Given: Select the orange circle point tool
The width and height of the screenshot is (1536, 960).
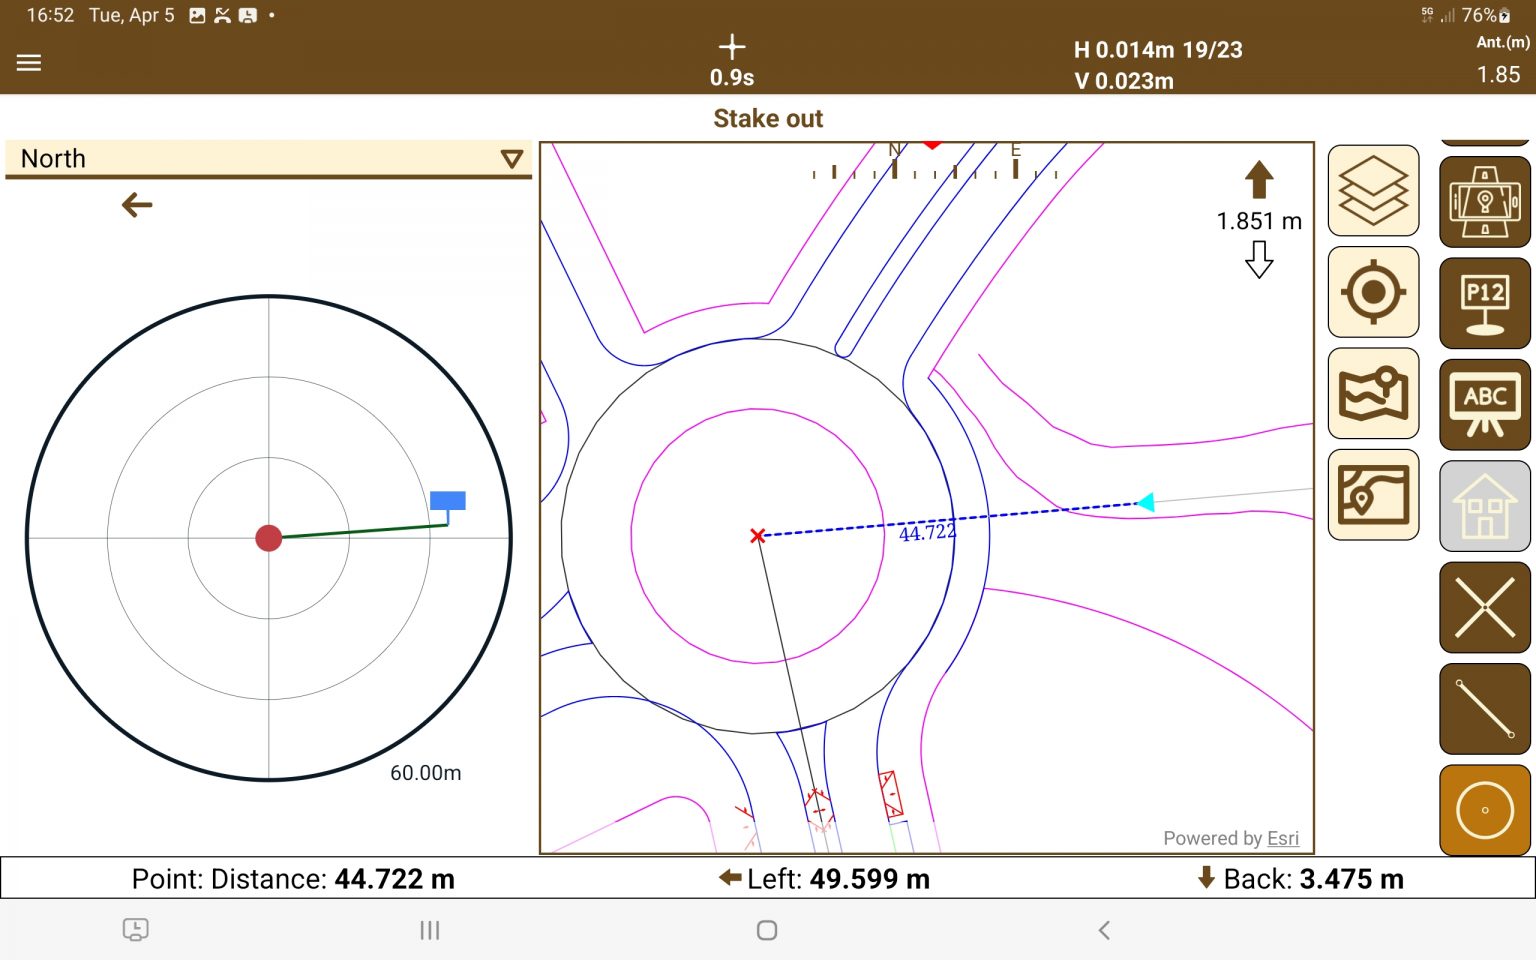Looking at the screenshot, I should click(1484, 810).
